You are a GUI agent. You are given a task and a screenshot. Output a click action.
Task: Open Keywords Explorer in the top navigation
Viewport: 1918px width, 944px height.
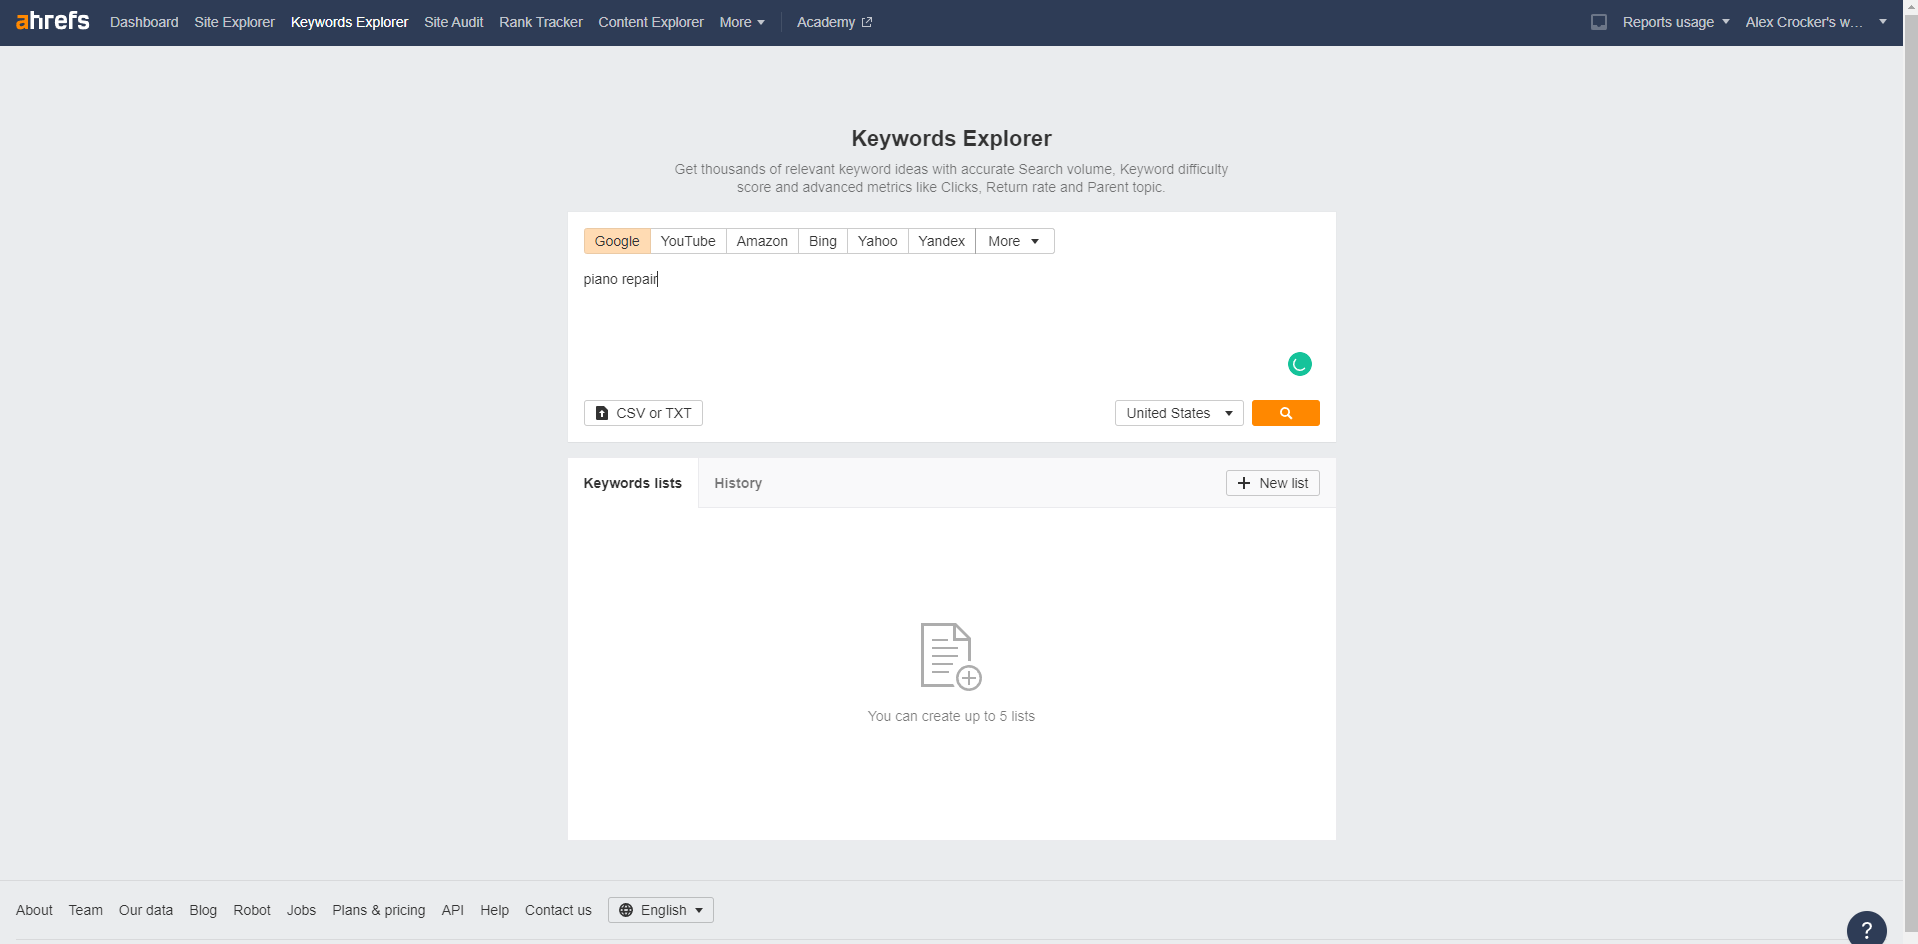coord(349,22)
